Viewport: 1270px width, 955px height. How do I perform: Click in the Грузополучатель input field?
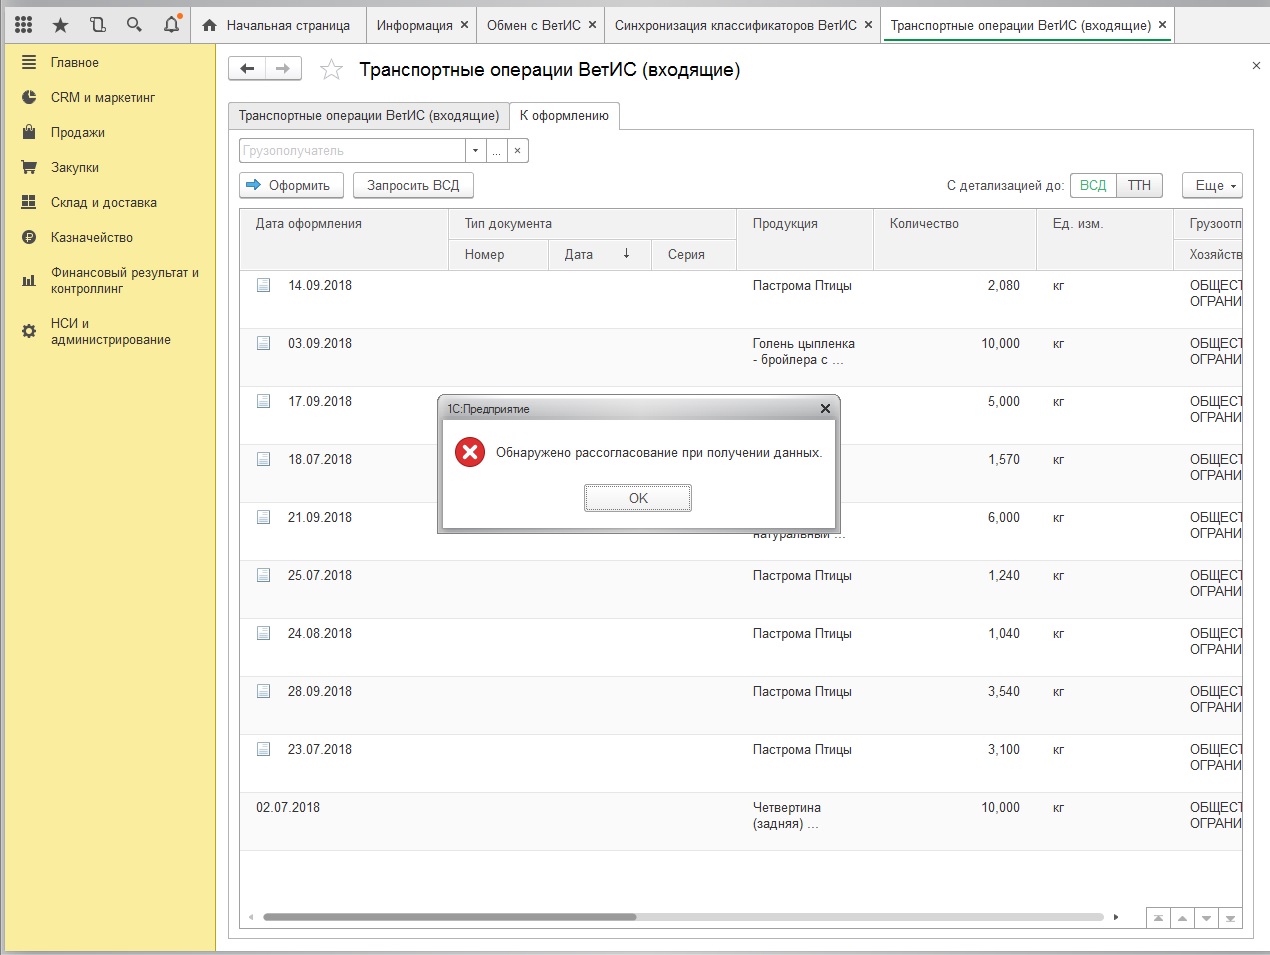click(x=352, y=150)
